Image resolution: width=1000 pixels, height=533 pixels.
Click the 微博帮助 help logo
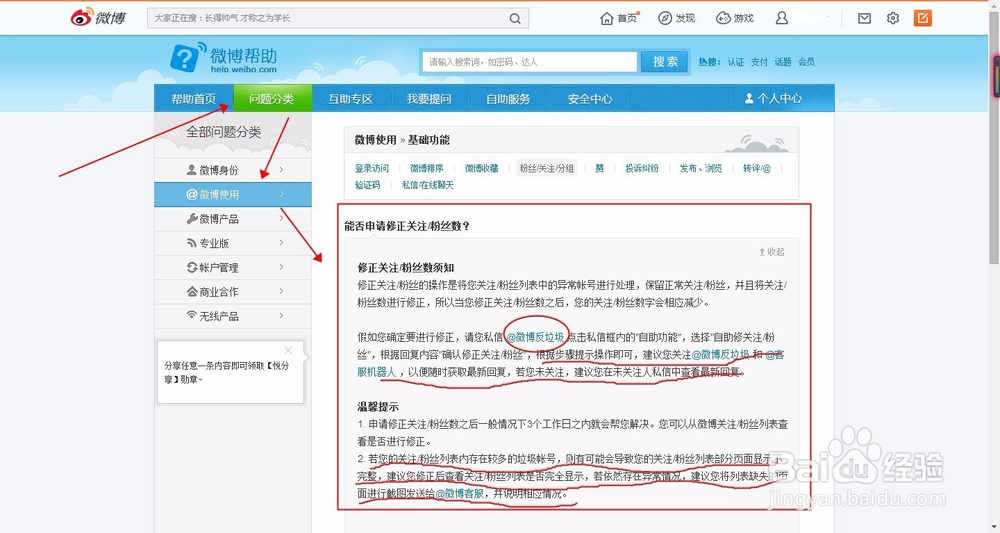point(223,59)
